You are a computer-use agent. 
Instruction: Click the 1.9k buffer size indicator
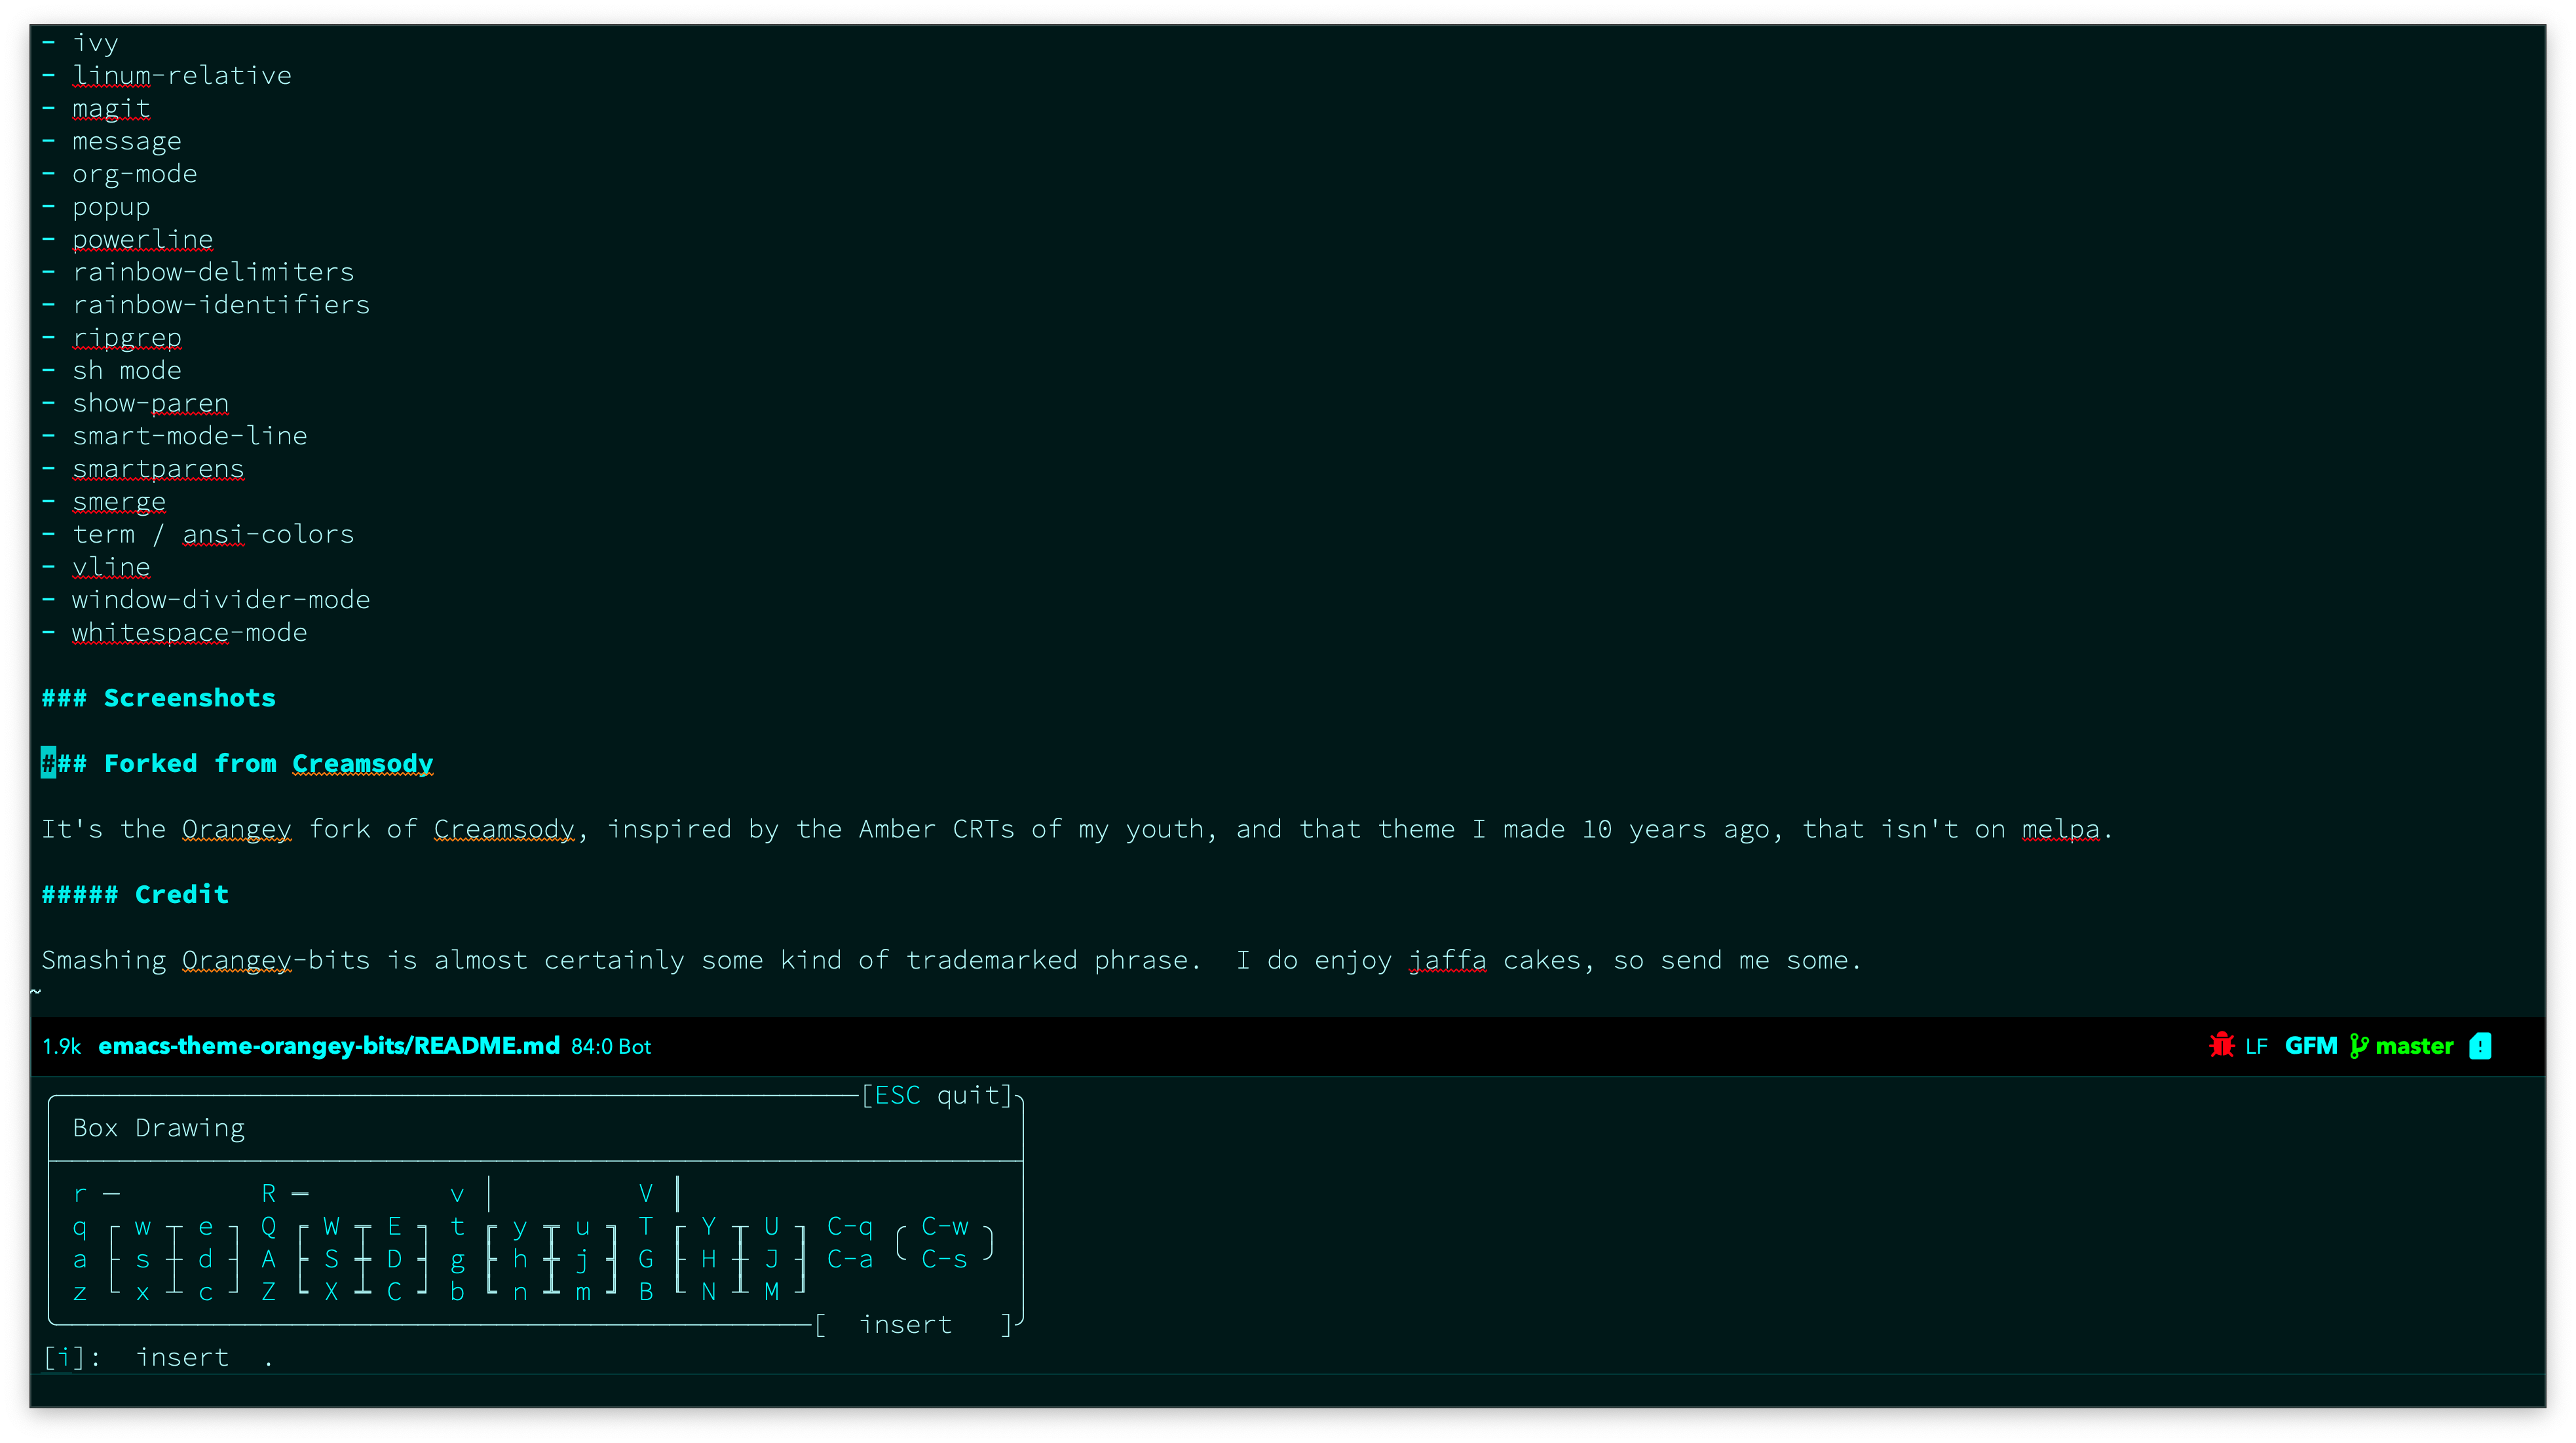(61, 1046)
